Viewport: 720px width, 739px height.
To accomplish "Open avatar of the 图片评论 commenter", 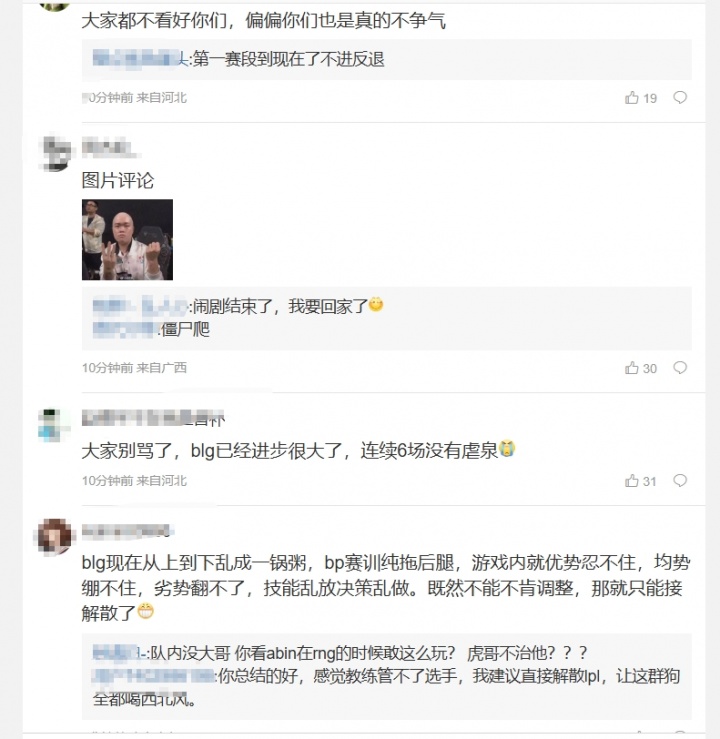I will coord(54,153).
